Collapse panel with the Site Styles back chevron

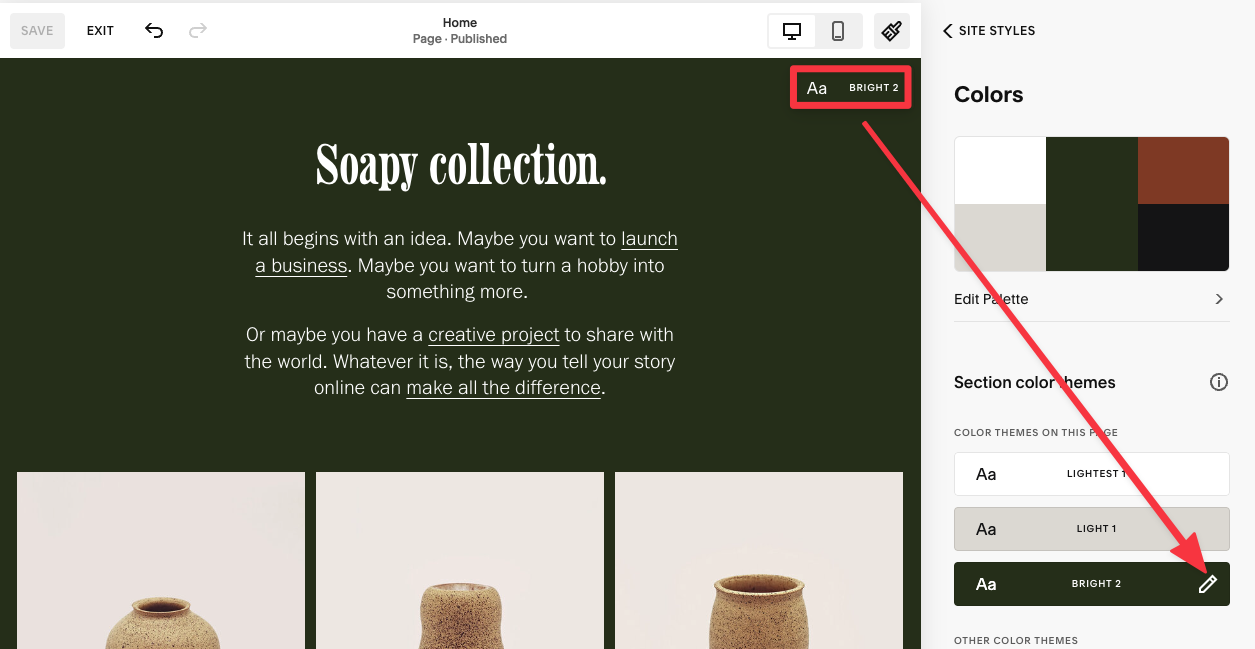(x=947, y=31)
